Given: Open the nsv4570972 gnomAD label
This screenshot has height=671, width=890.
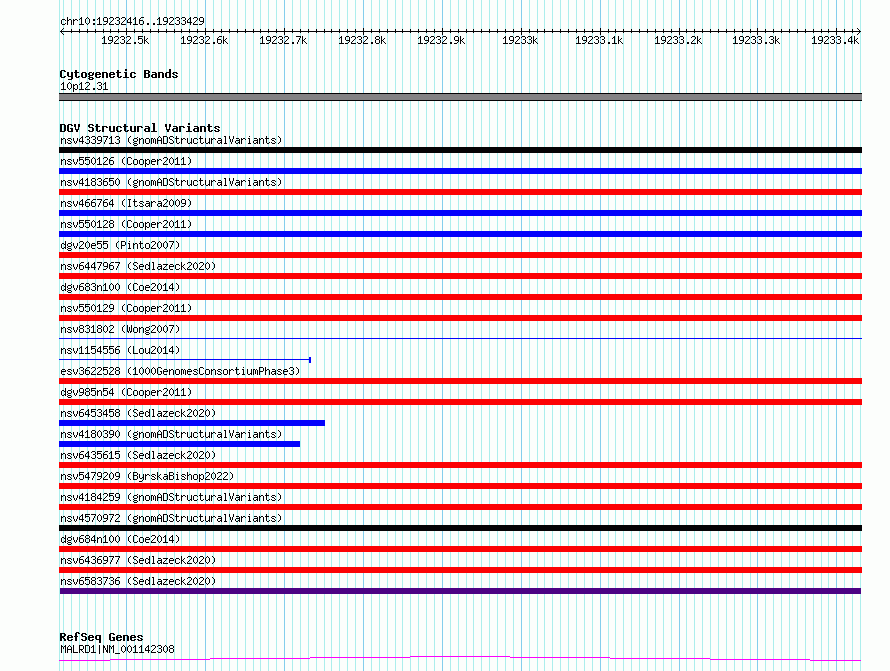Looking at the screenshot, I should tap(171, 518).
